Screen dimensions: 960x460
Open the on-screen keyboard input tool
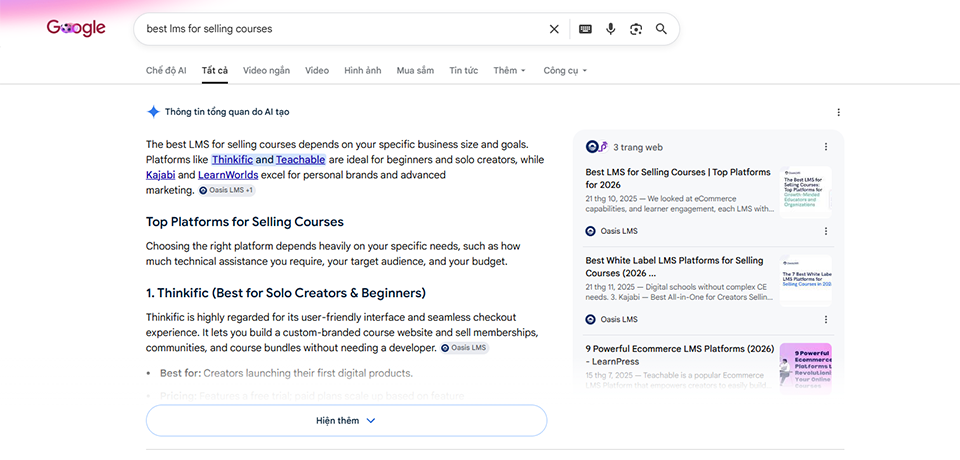pyautogui.click(x=585, y=29)
